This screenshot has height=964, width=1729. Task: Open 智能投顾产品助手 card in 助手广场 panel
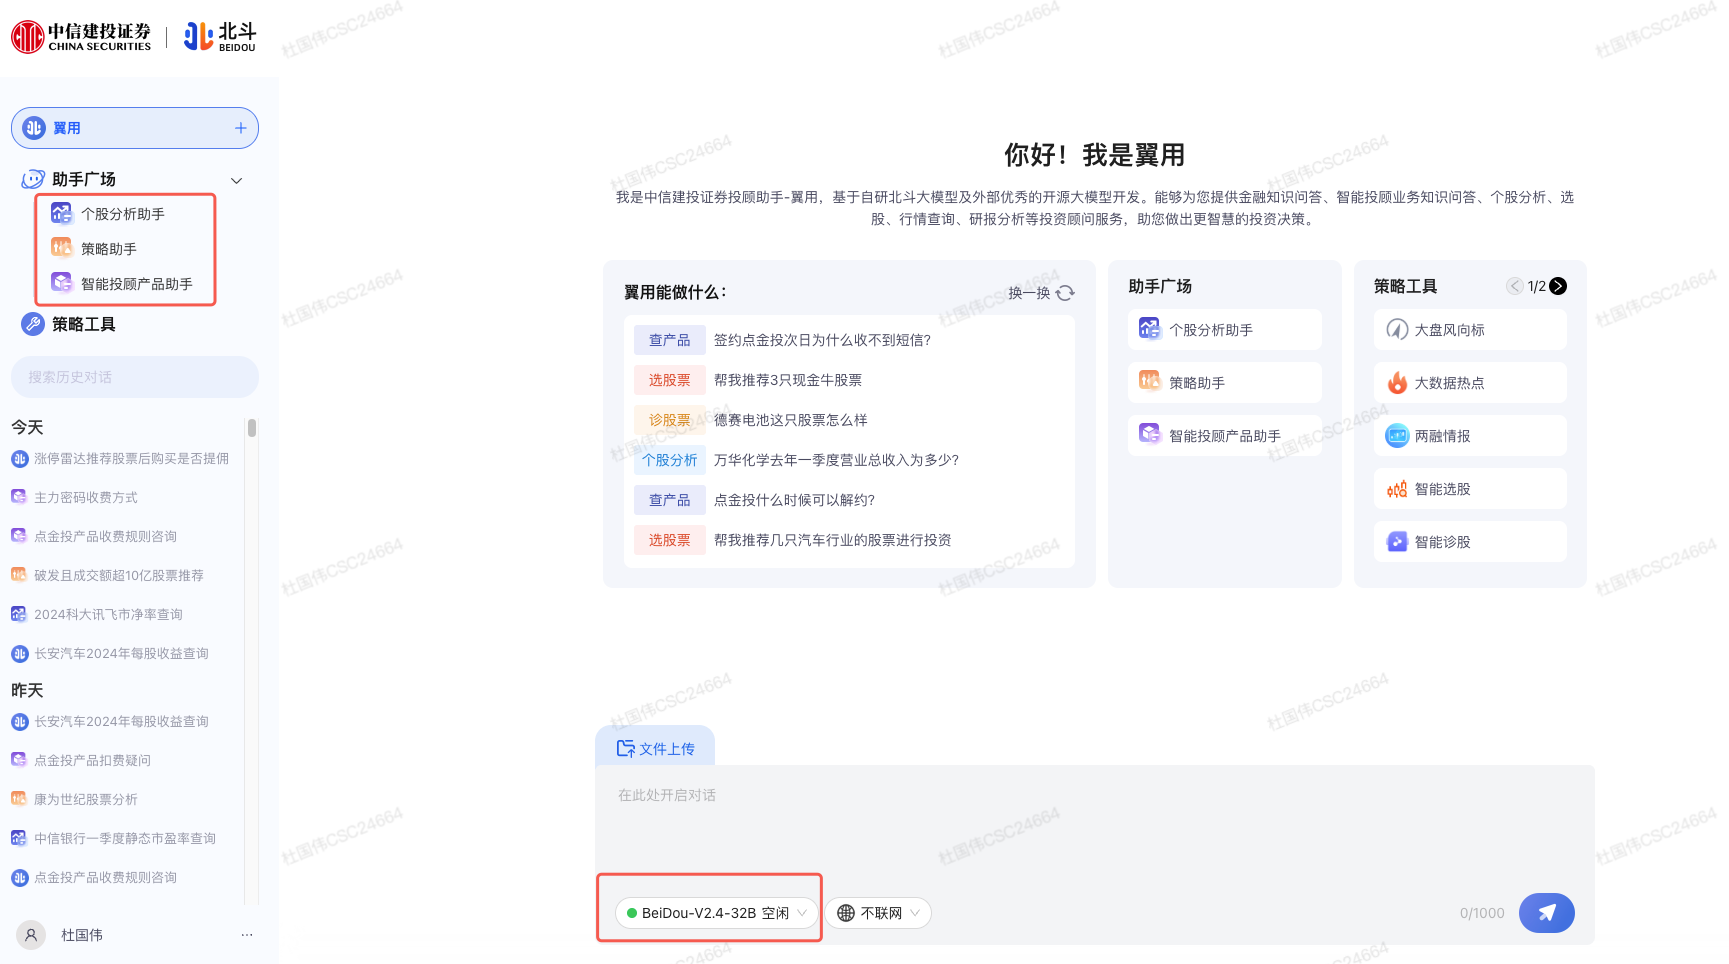pyautogui.click(x=1225, y=436)
